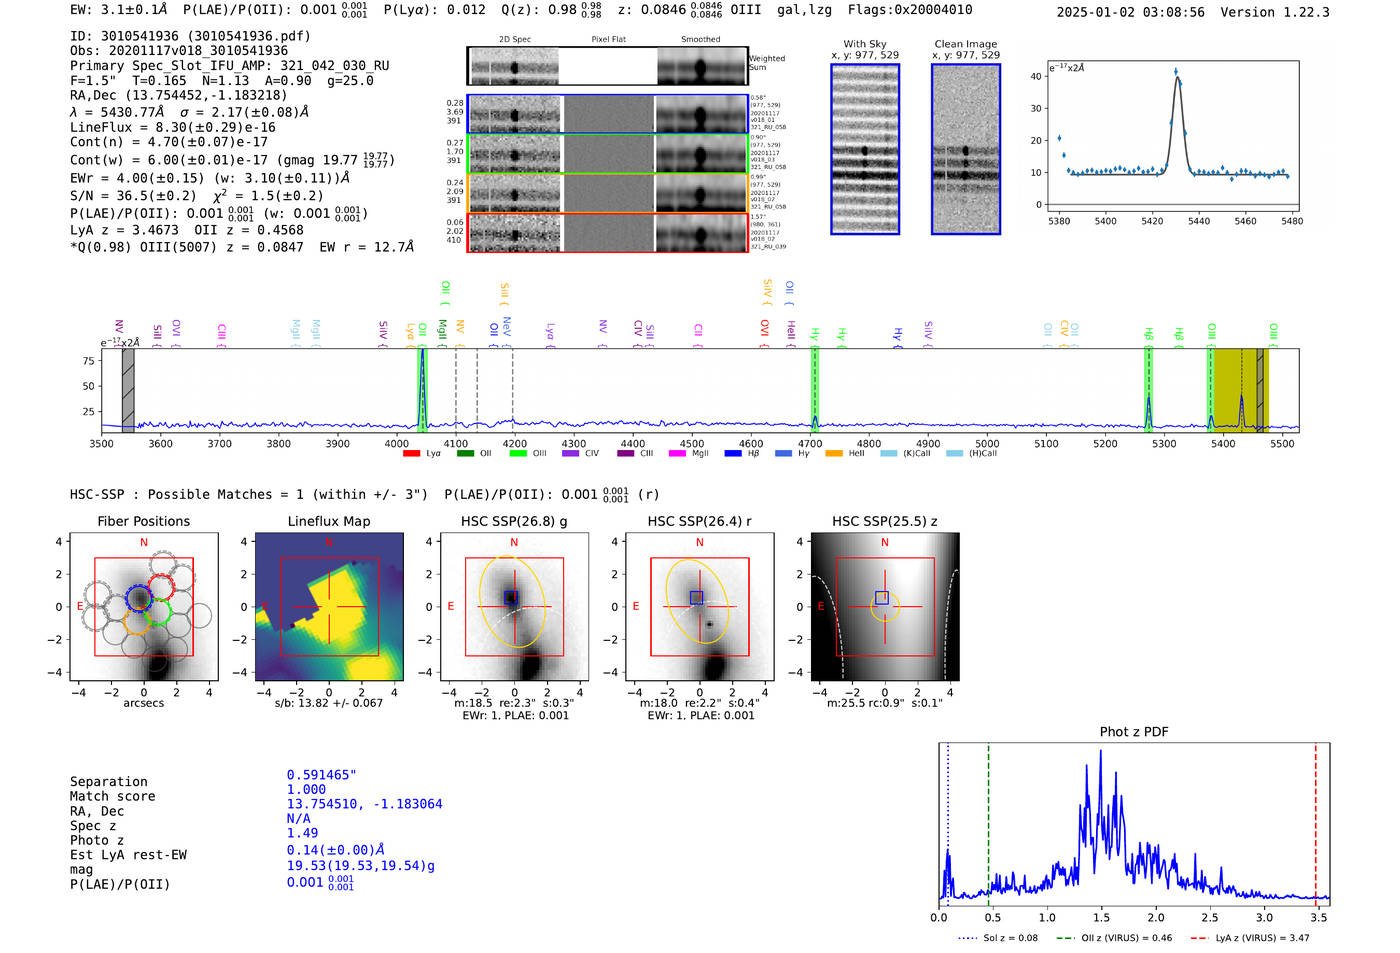Click the hatched gray band near 3550 Å
Screen dimensions: 1400x953
tap(128, 390)
